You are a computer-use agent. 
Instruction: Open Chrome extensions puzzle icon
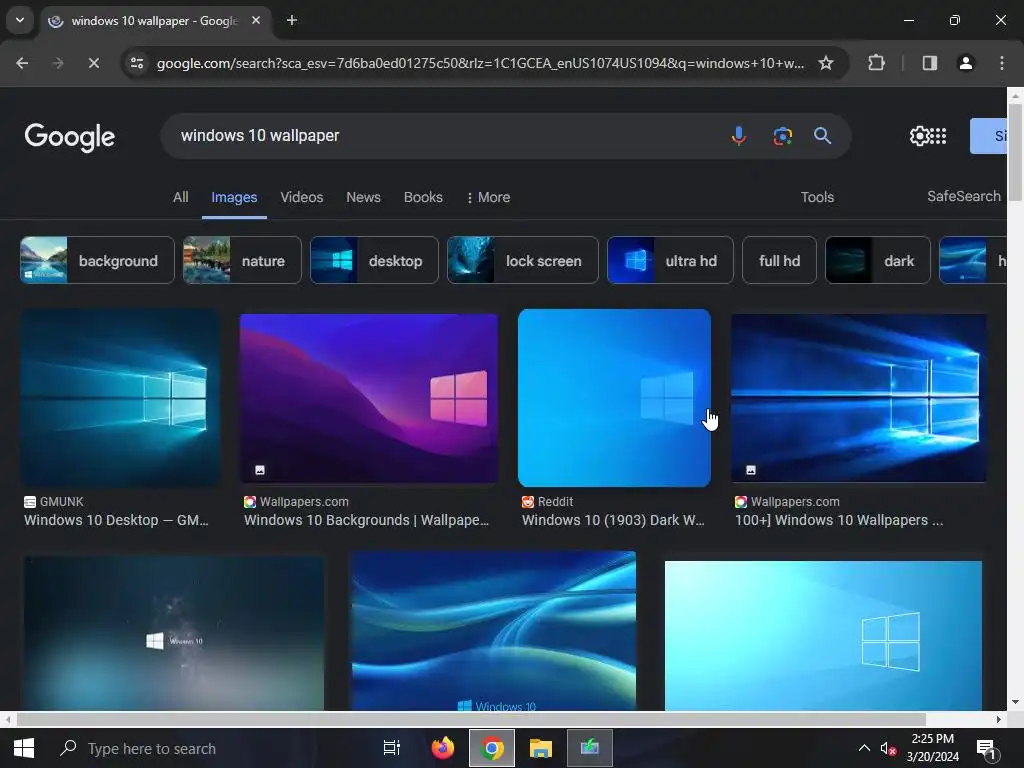876,63
